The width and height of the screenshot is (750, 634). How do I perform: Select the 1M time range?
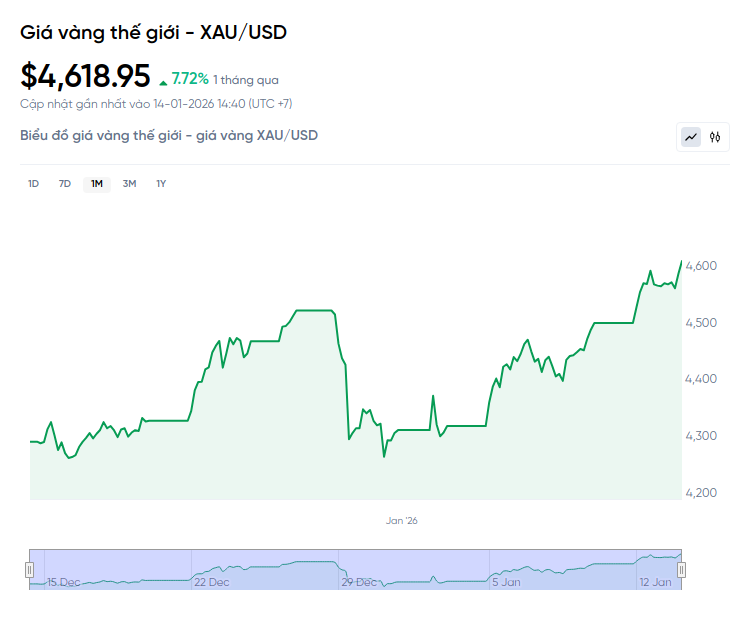(97, 184)
